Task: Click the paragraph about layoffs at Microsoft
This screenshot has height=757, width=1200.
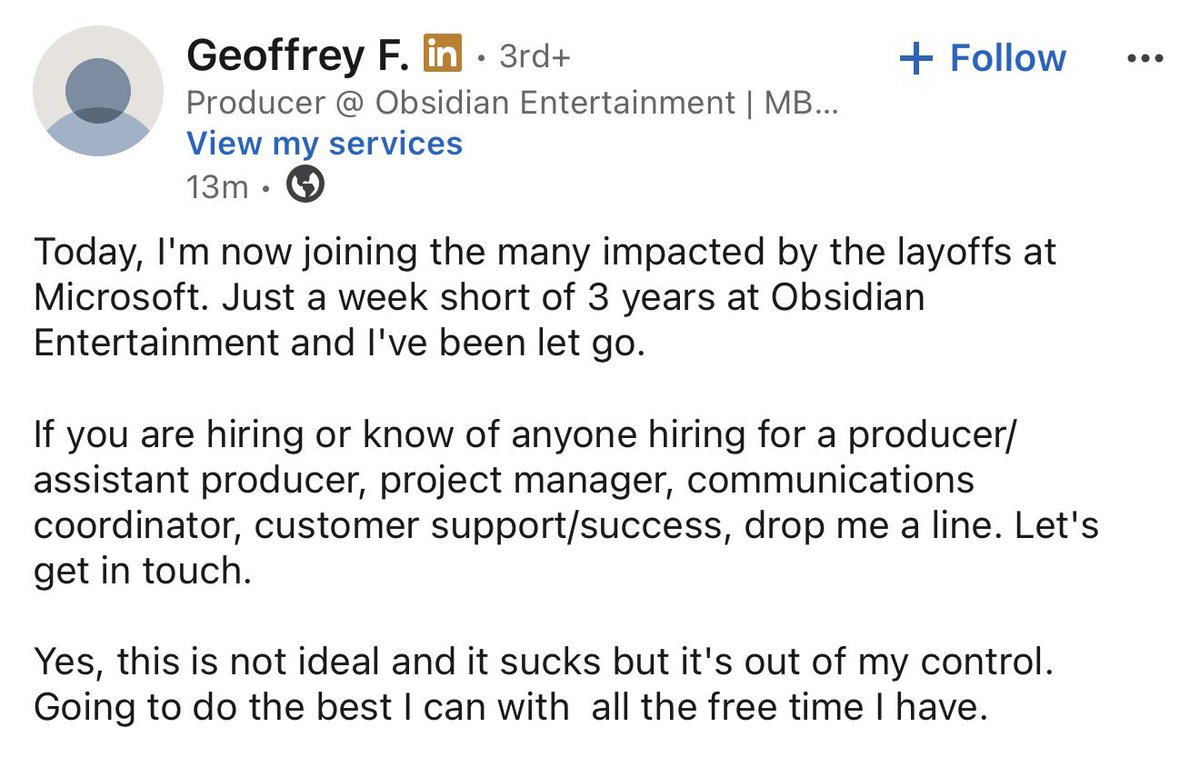Action: (545, 297)
